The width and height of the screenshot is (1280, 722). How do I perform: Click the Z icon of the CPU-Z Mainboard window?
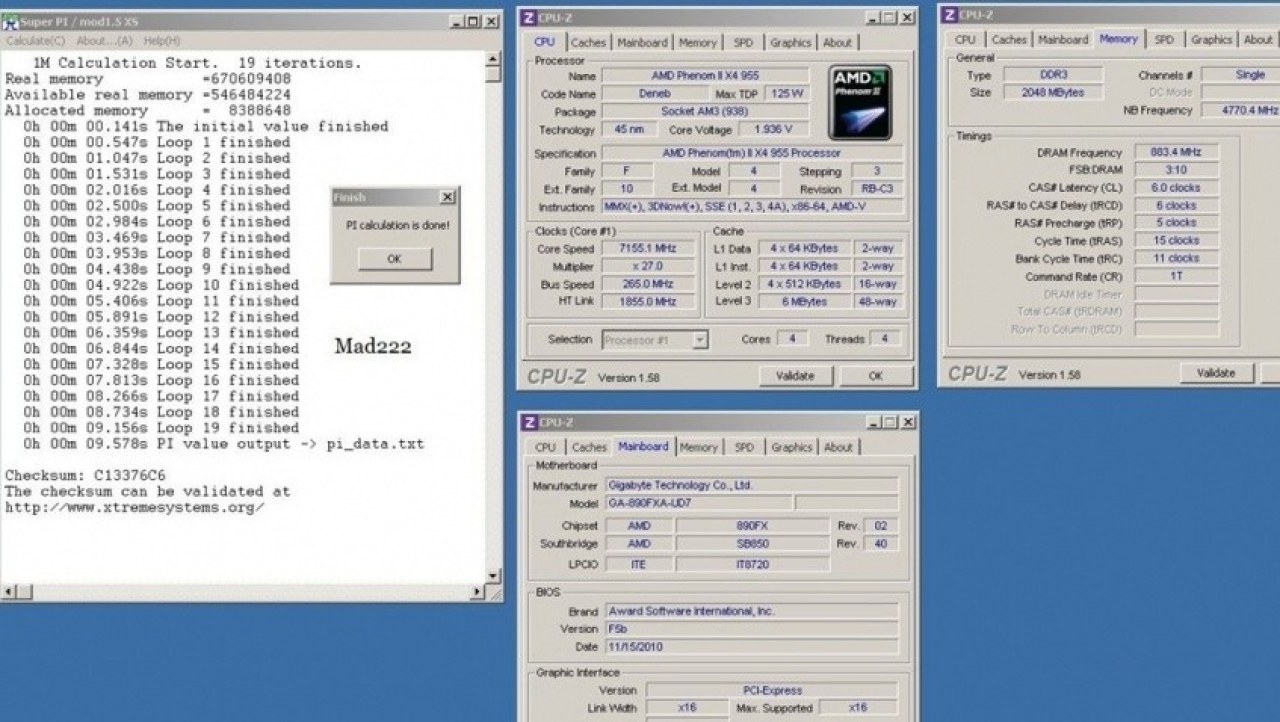(x=529, y=423)
